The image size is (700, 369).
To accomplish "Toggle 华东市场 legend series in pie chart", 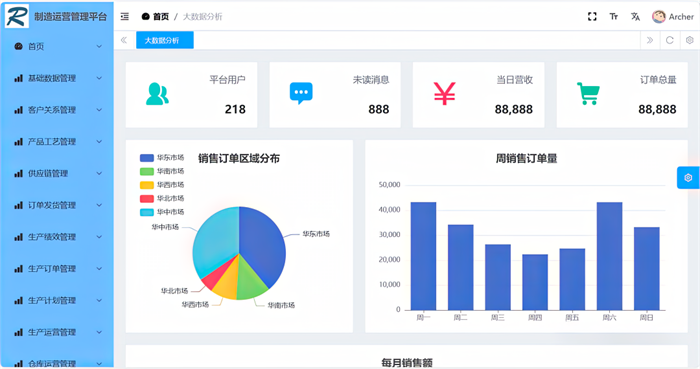I will (162, 158).
